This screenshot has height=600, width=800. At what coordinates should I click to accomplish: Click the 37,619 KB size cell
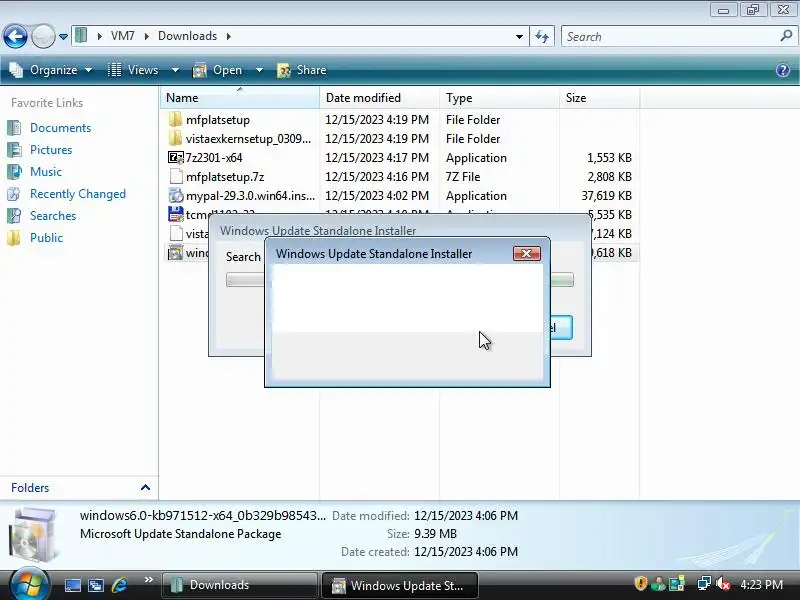[607, 196]
